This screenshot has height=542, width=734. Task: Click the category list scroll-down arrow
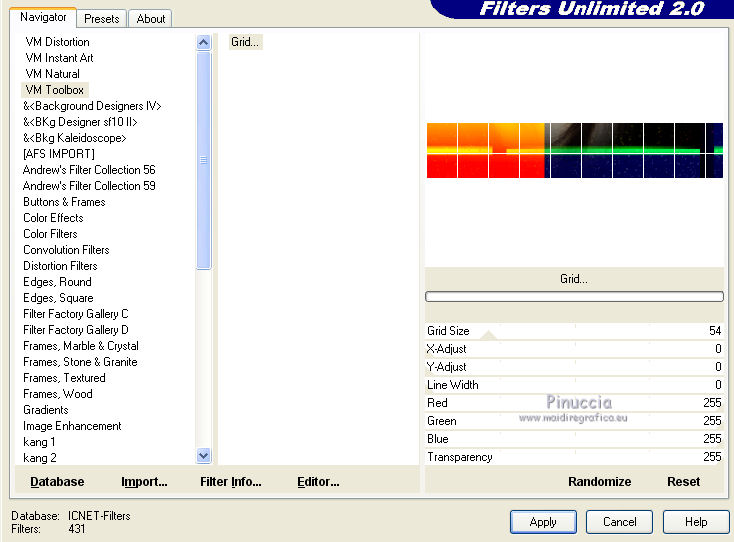(204, 455)
